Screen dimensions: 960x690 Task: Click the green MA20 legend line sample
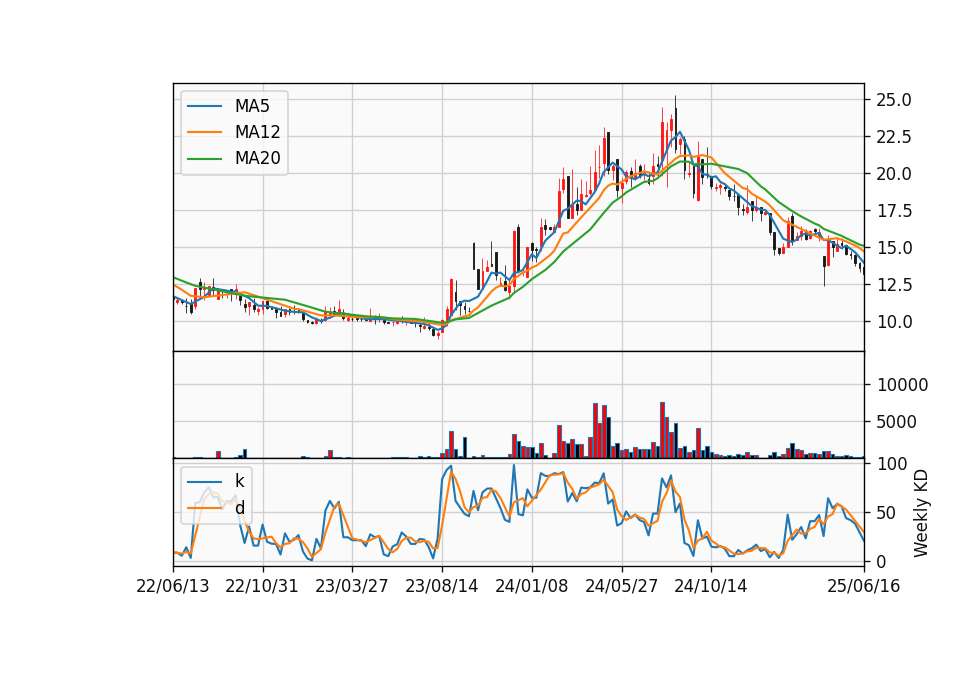coord(204,158)
